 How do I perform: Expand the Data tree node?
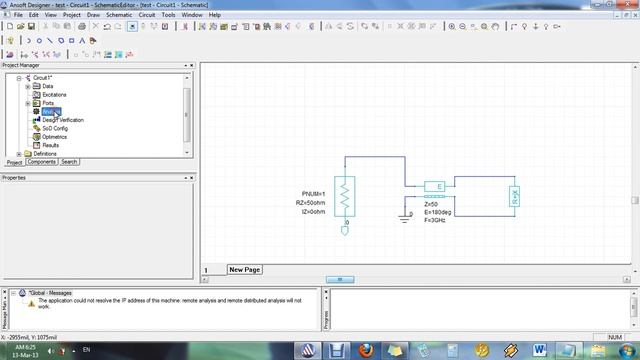28,87
